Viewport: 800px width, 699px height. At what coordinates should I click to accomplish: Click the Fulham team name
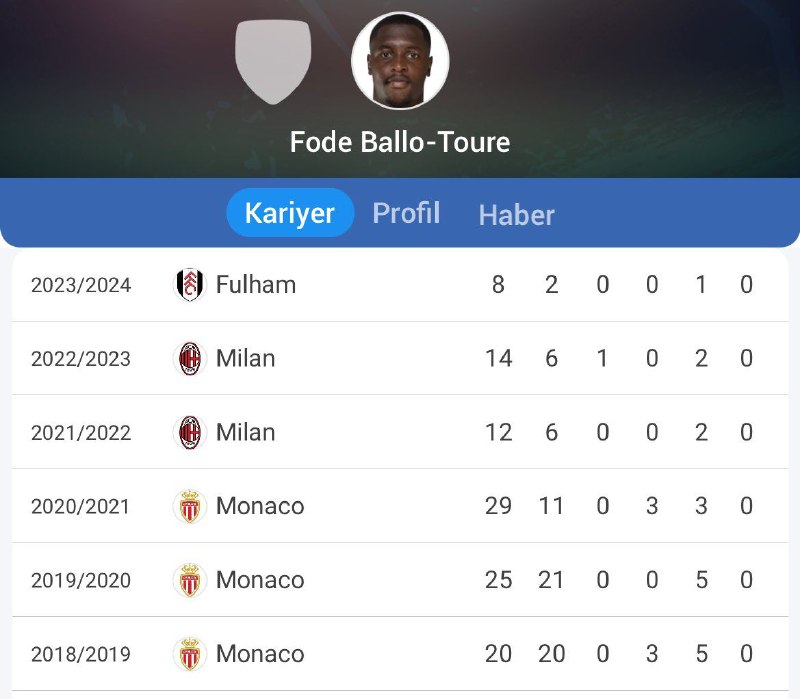tap(256, 285)
